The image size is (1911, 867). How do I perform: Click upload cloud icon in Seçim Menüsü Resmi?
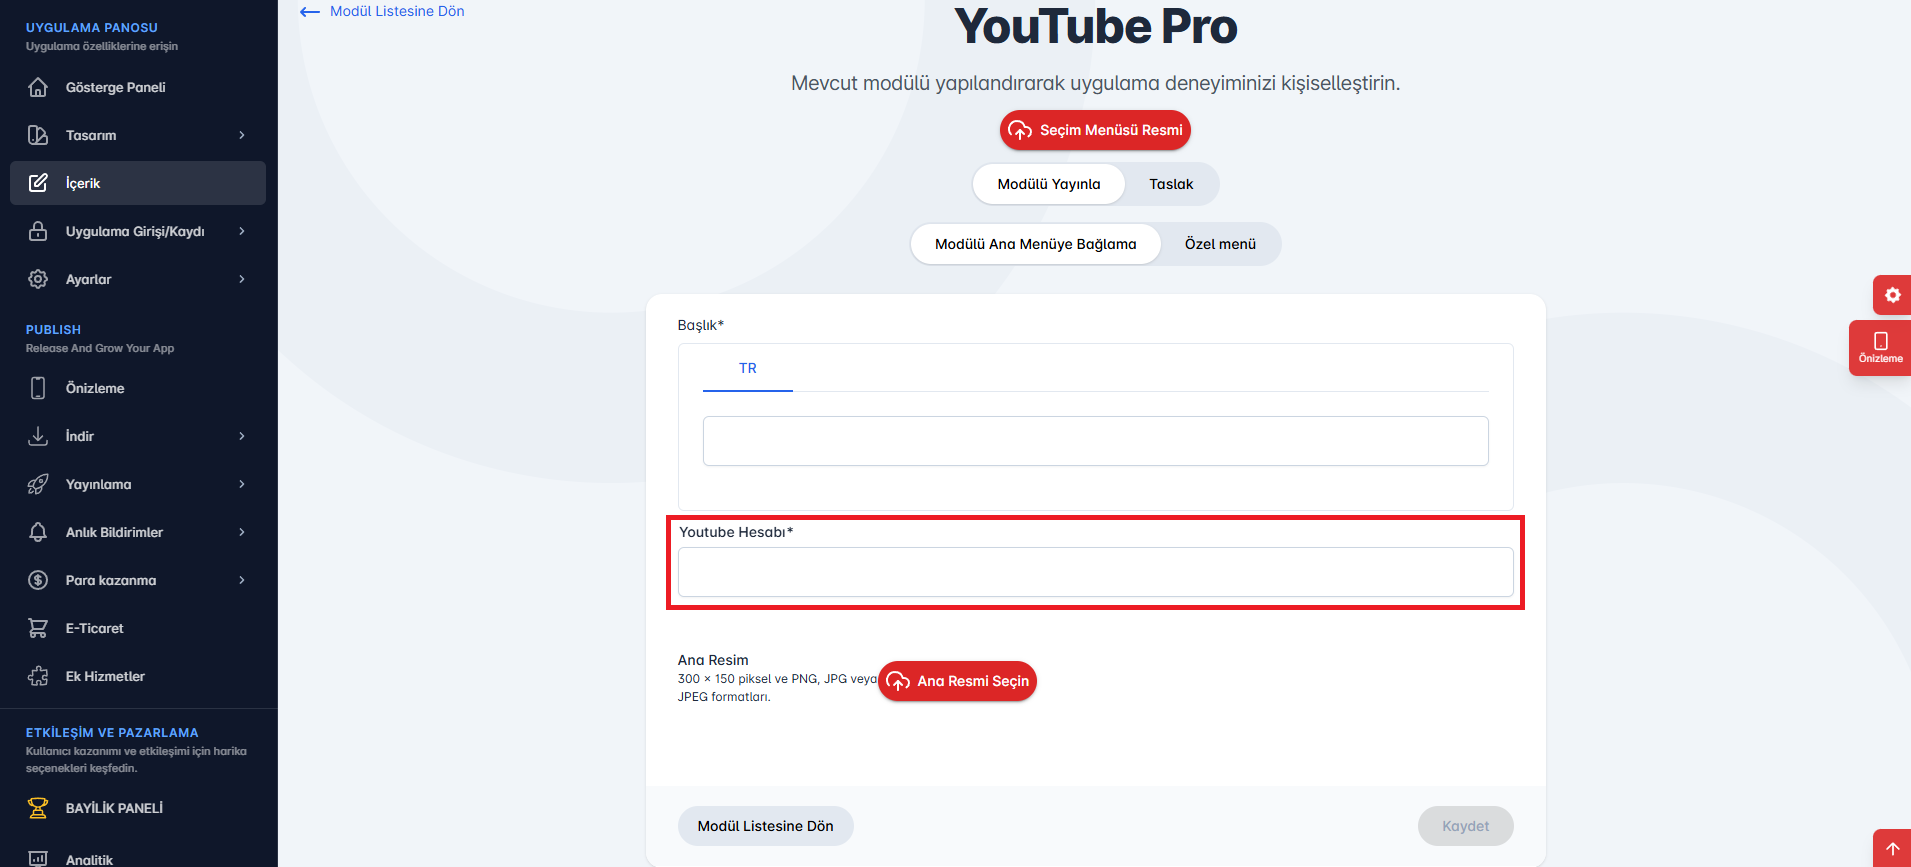pyautogui.click(x=1020, y=130)
